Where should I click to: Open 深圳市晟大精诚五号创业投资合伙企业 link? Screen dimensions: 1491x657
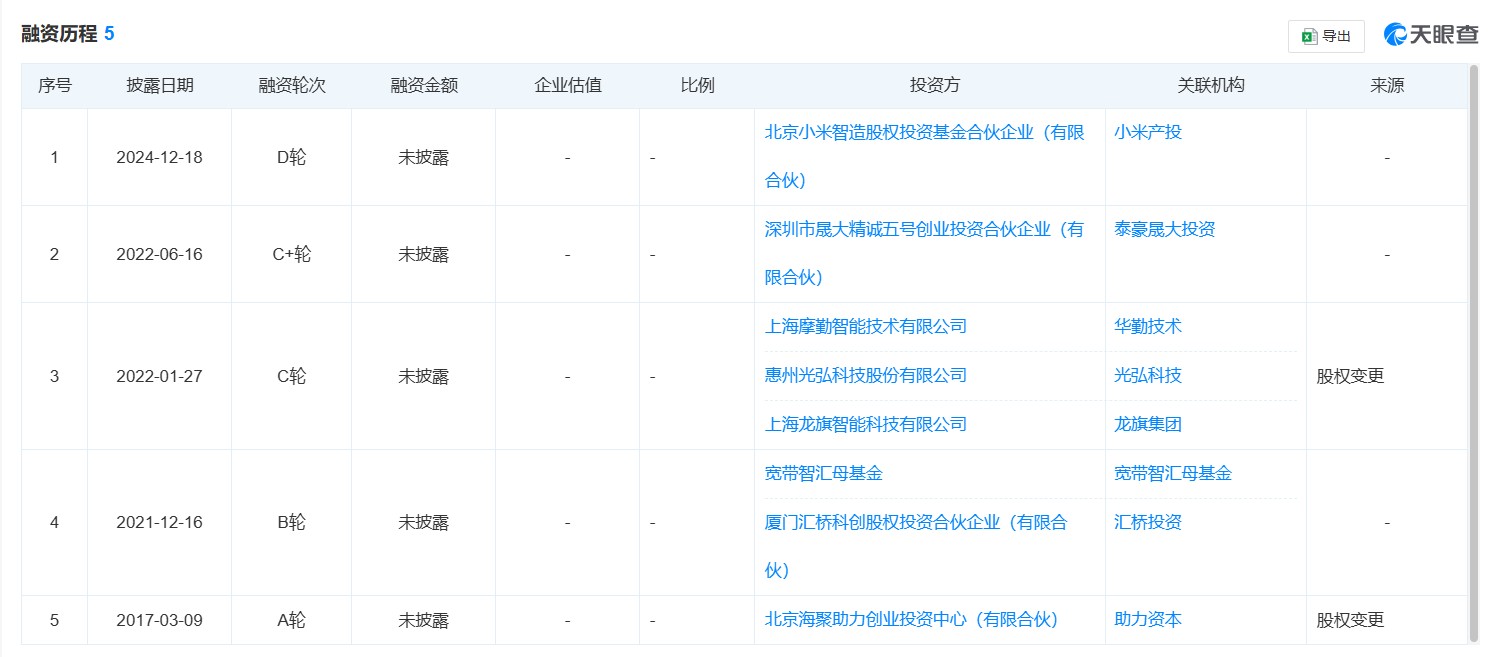tap(925, 253)
